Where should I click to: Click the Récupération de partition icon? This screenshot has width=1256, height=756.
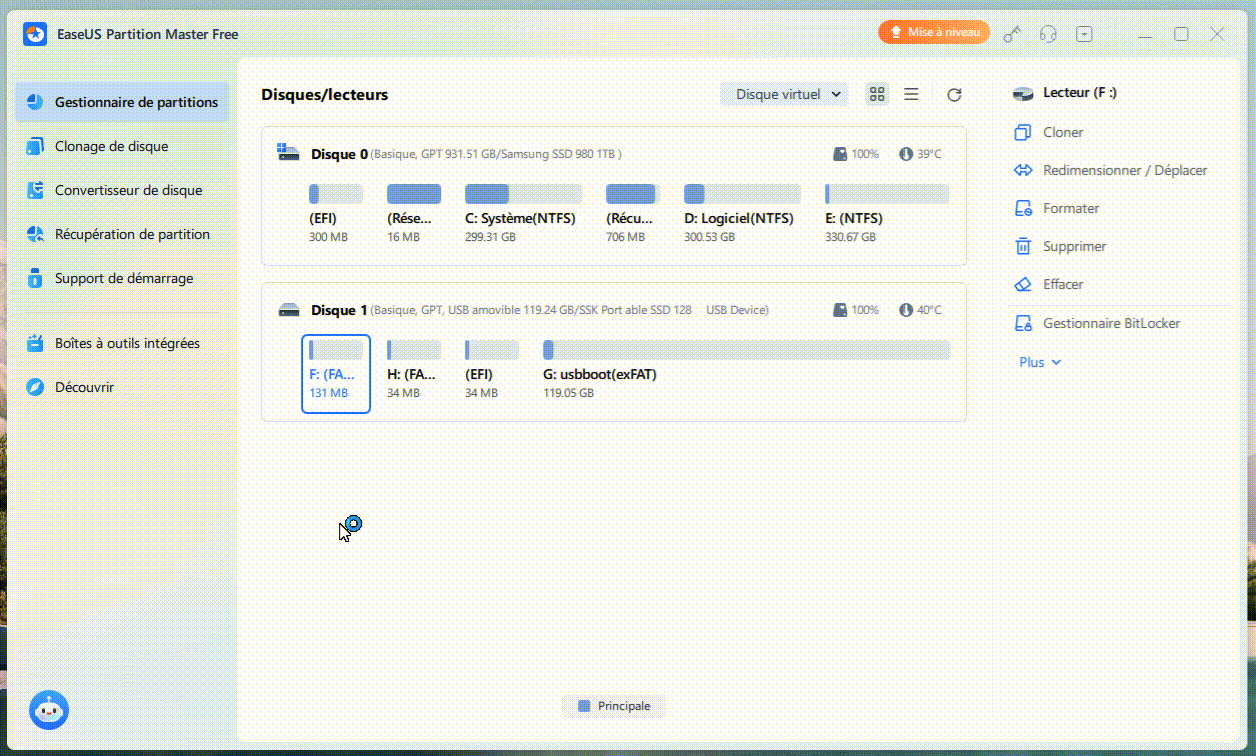coord(35,234)
